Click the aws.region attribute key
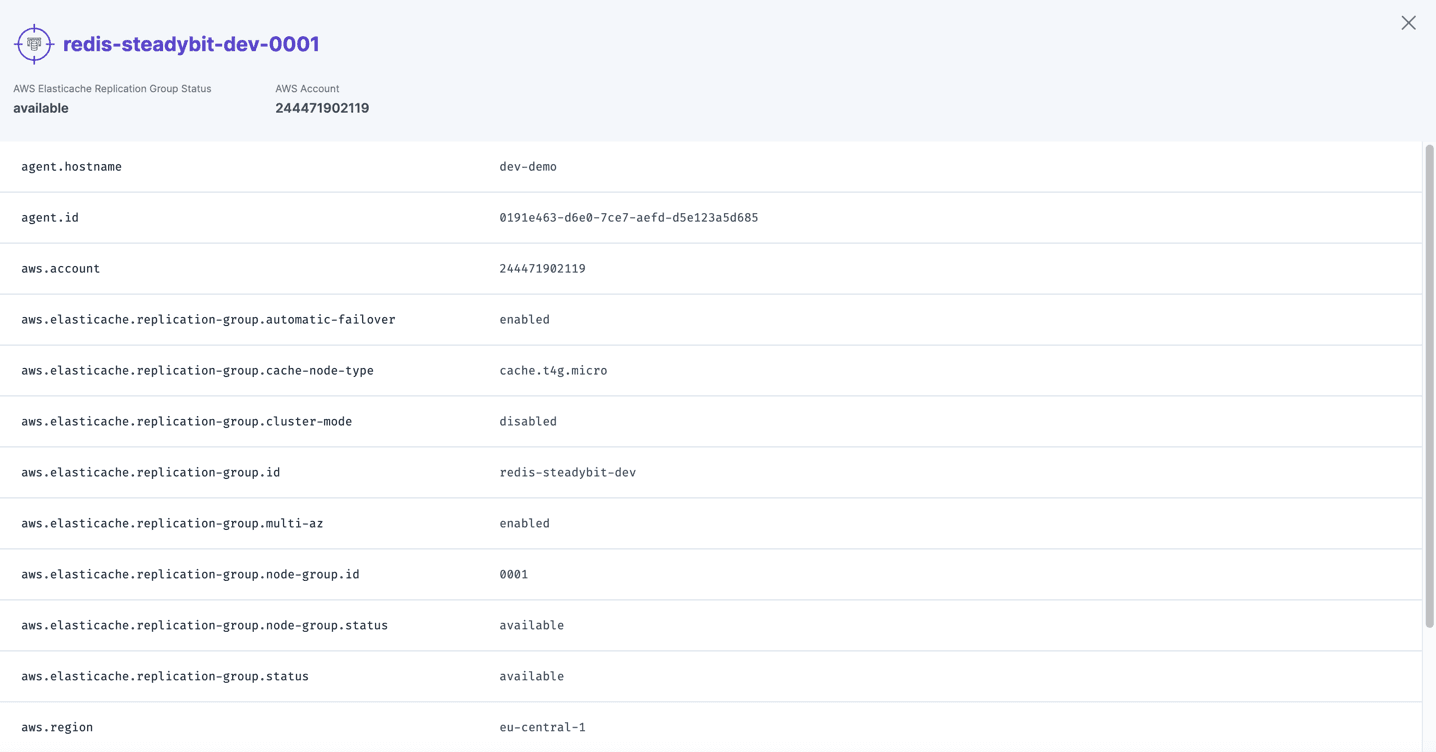1436x752 pixels. click(x=57, y=728)
